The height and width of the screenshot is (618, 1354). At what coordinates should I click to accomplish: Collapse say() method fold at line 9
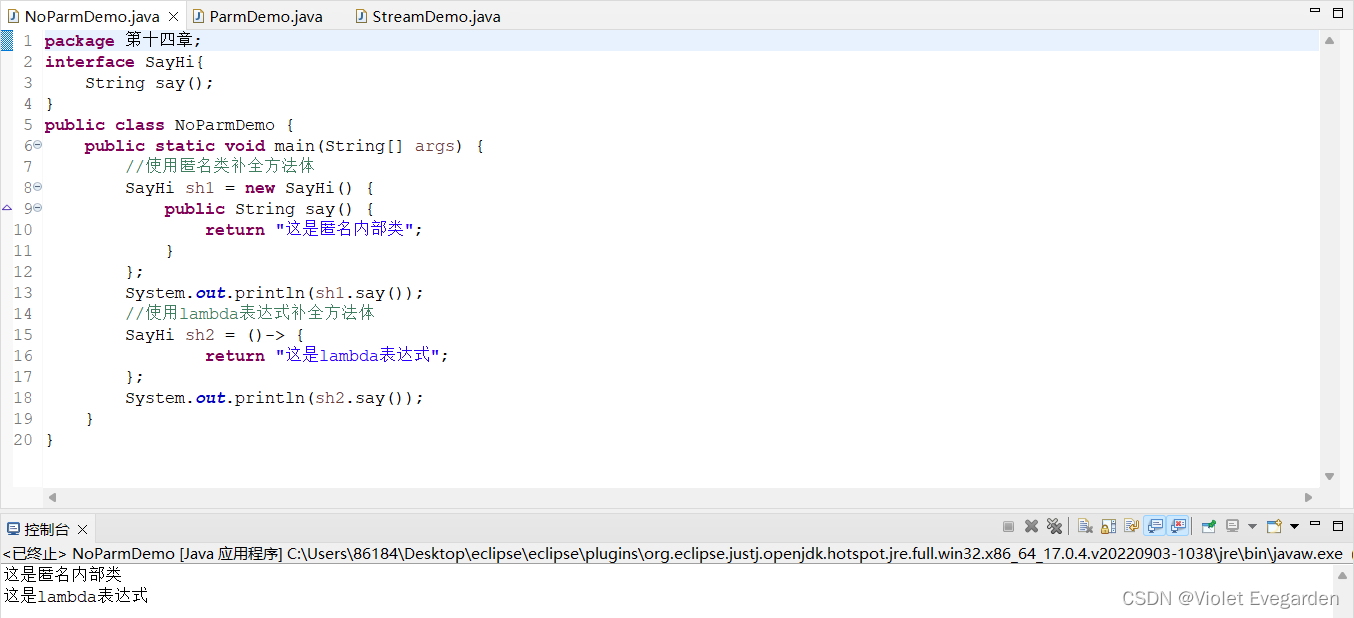pos(37,209)
